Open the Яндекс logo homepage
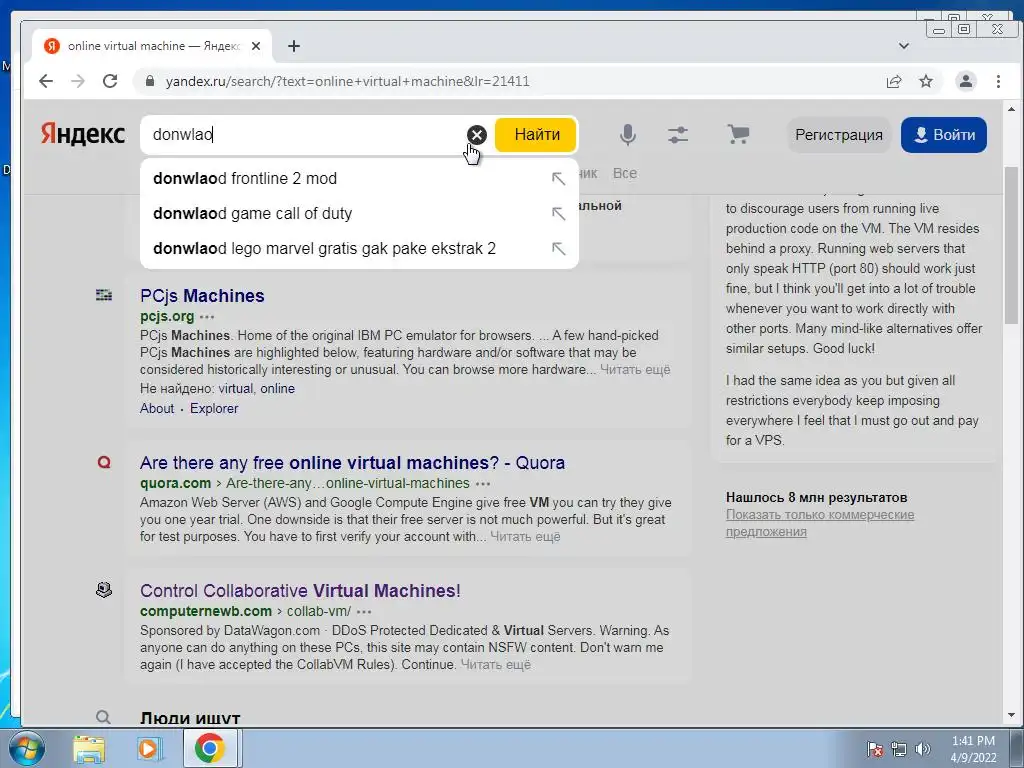The image size is (1024, 768). pyautogui.click(x=83, y=134)
